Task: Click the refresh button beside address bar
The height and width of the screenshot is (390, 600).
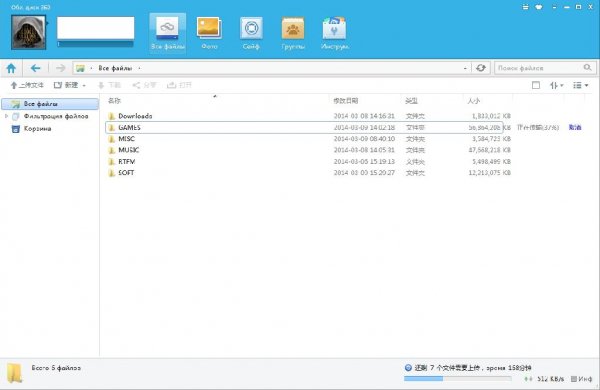Action: pos(481,68)
